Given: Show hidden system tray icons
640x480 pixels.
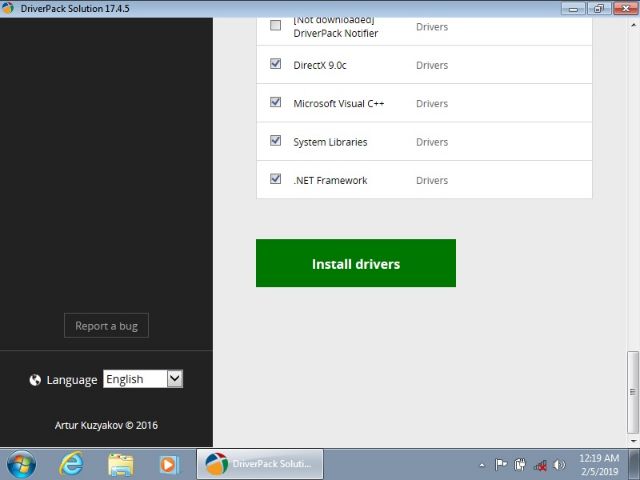Looking at the screenshot, I should 482,465.
